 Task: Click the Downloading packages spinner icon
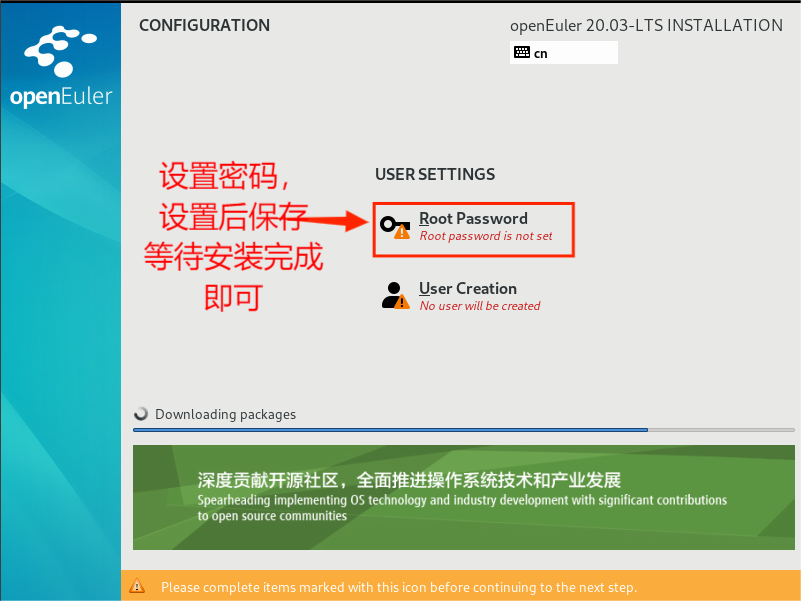pos(141,413)
